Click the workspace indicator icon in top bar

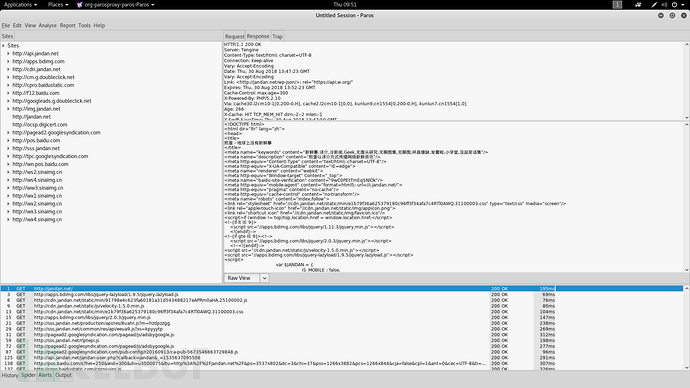[x=617, y=4]
